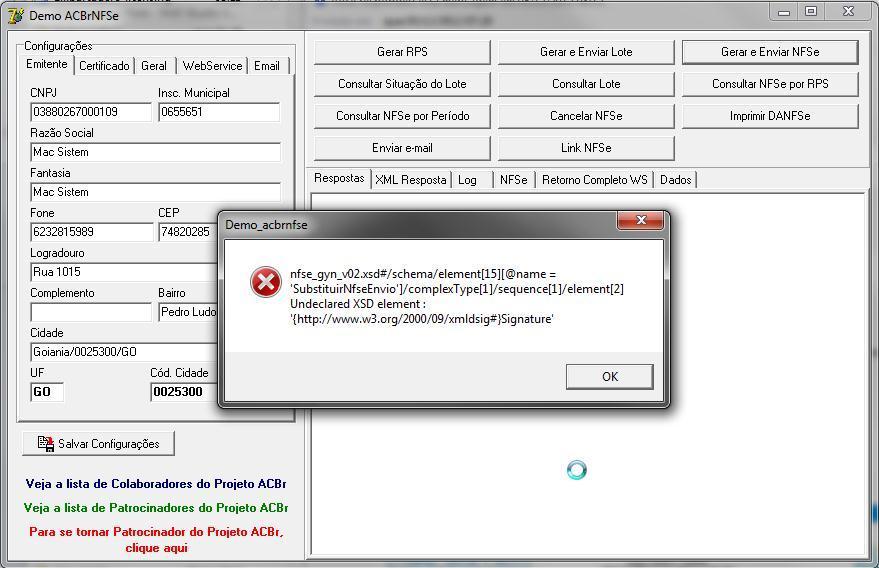Viewport: 879px width, 568px height.
Task: Click the Cancelar NFSe button
Action: pyautogui.click(x=586, y=116)
